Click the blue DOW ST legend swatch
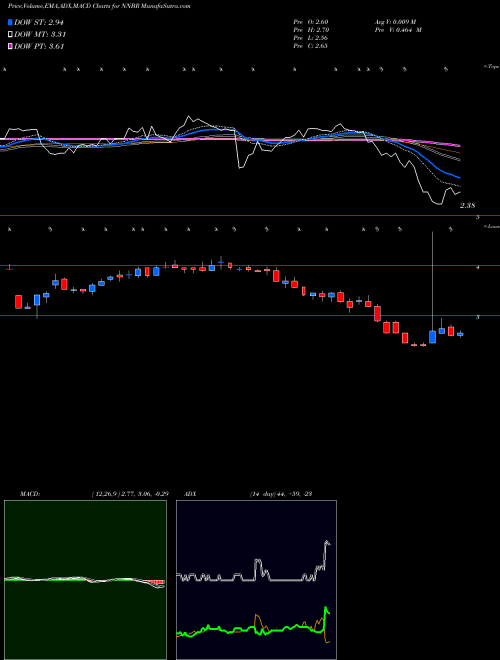 point(10,22)
